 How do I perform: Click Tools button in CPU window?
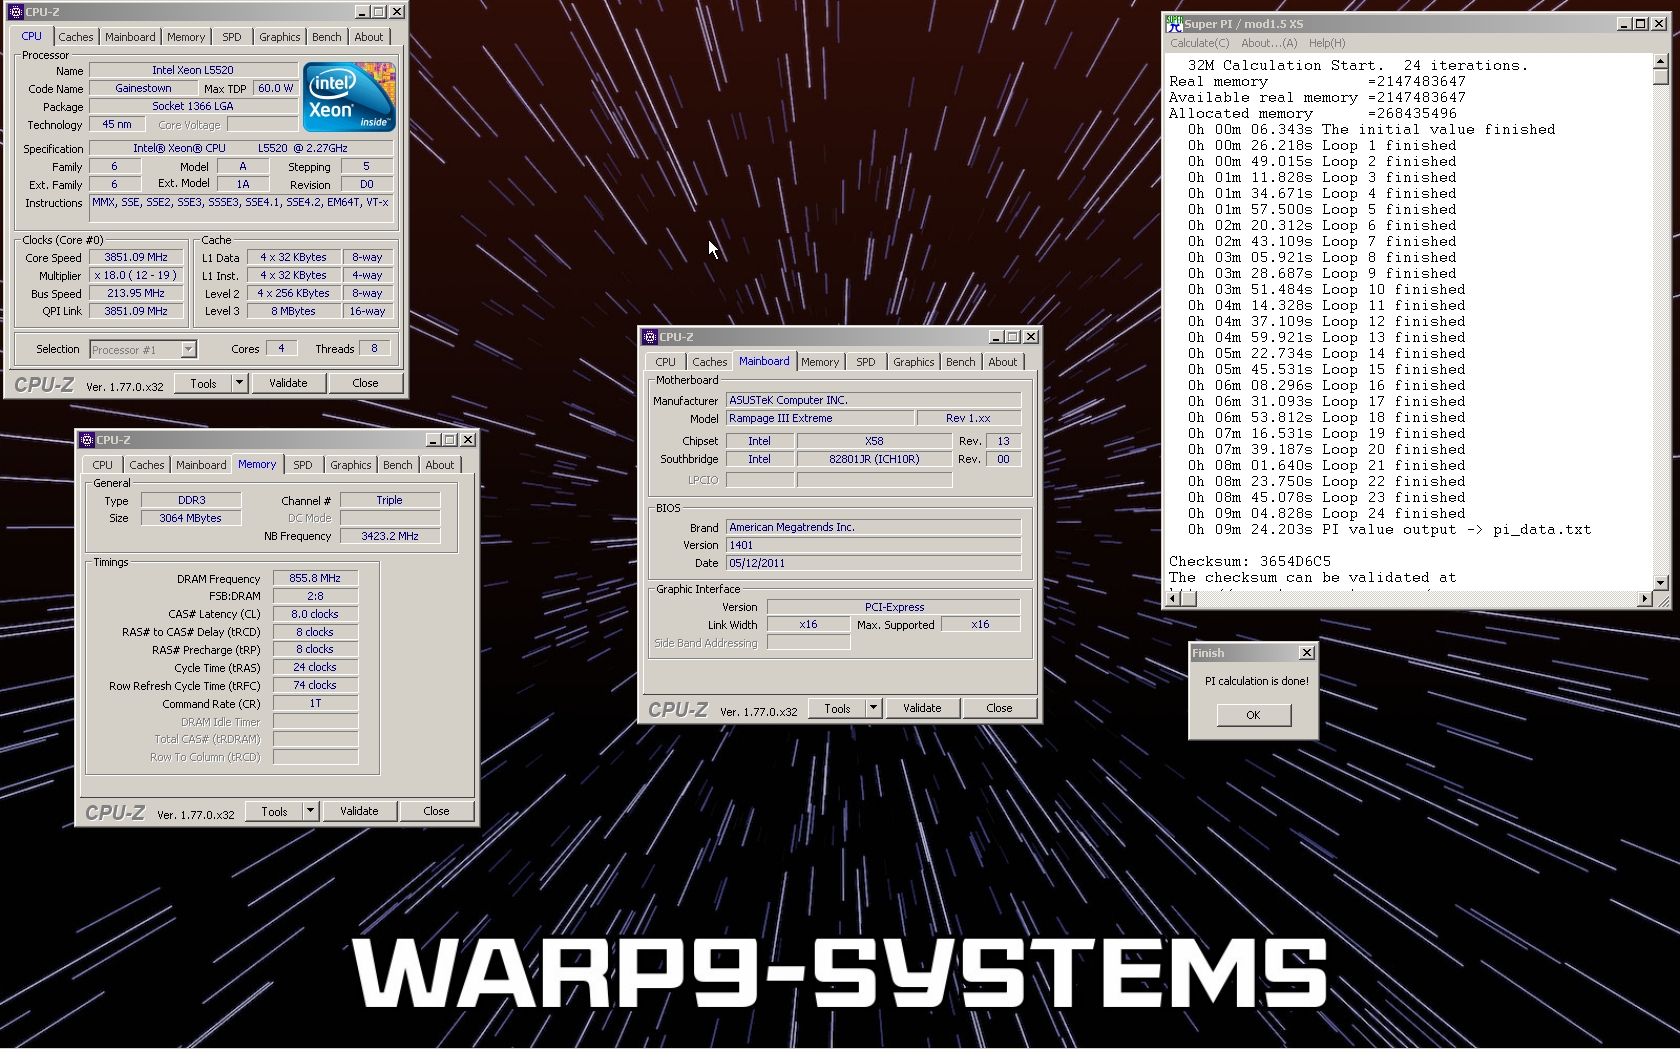coord(203,383)
